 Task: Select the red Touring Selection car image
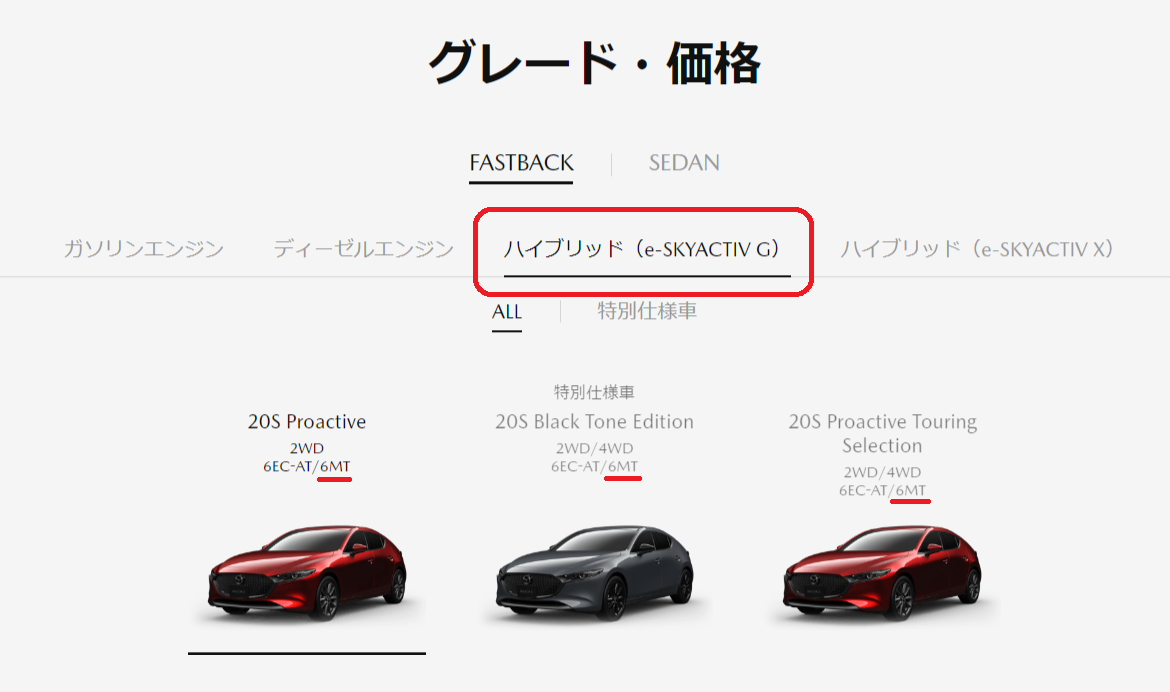[x=882, y=572]
